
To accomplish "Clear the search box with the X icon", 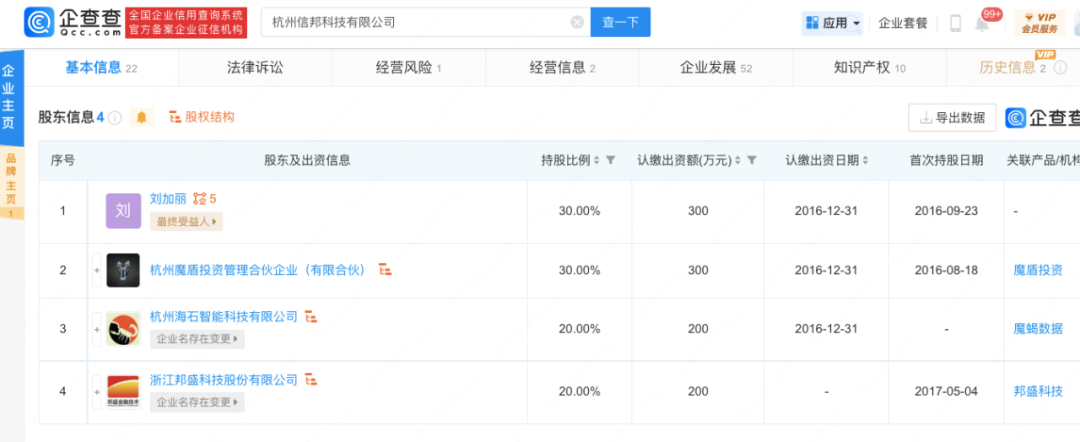I will [x=577, y=22].
